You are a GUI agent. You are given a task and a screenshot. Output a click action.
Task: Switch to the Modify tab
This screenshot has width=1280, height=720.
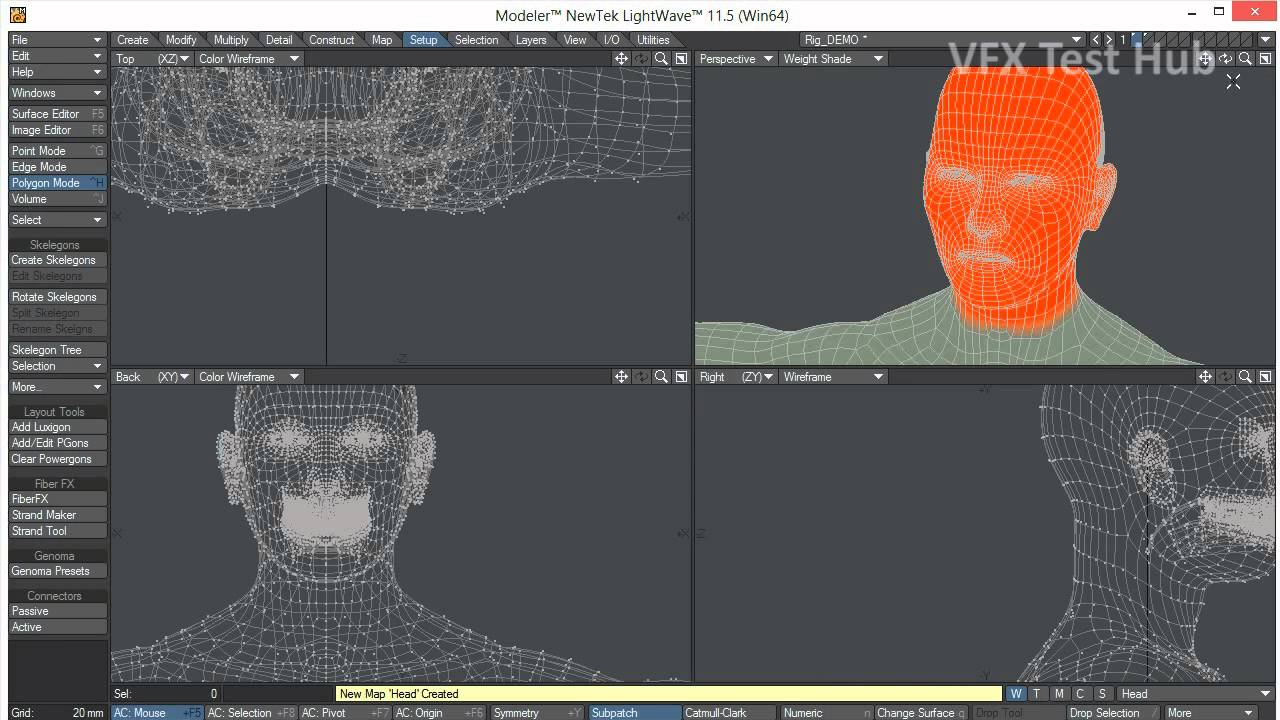[x=181, y=40]
